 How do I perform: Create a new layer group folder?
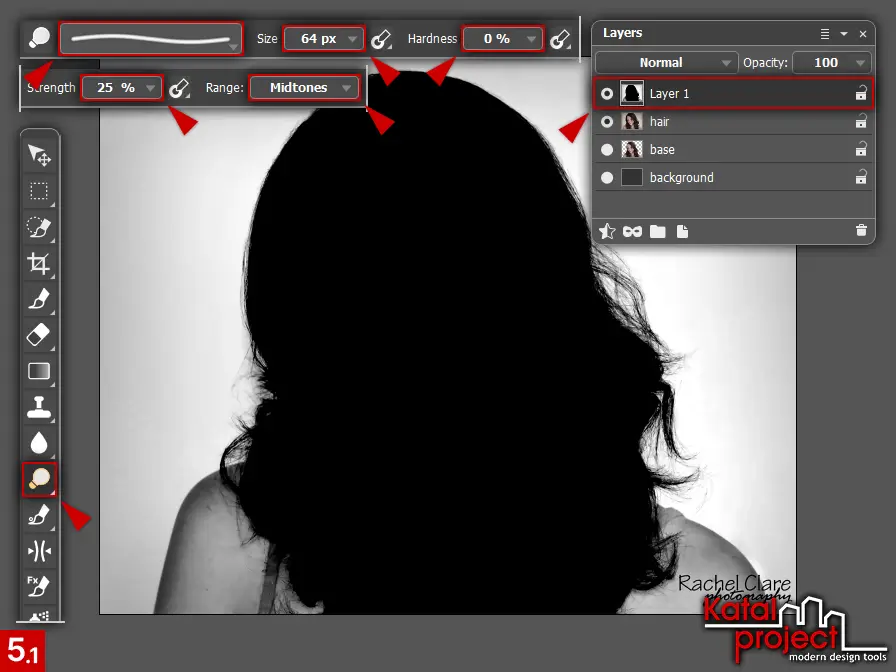tap(657, 231)
